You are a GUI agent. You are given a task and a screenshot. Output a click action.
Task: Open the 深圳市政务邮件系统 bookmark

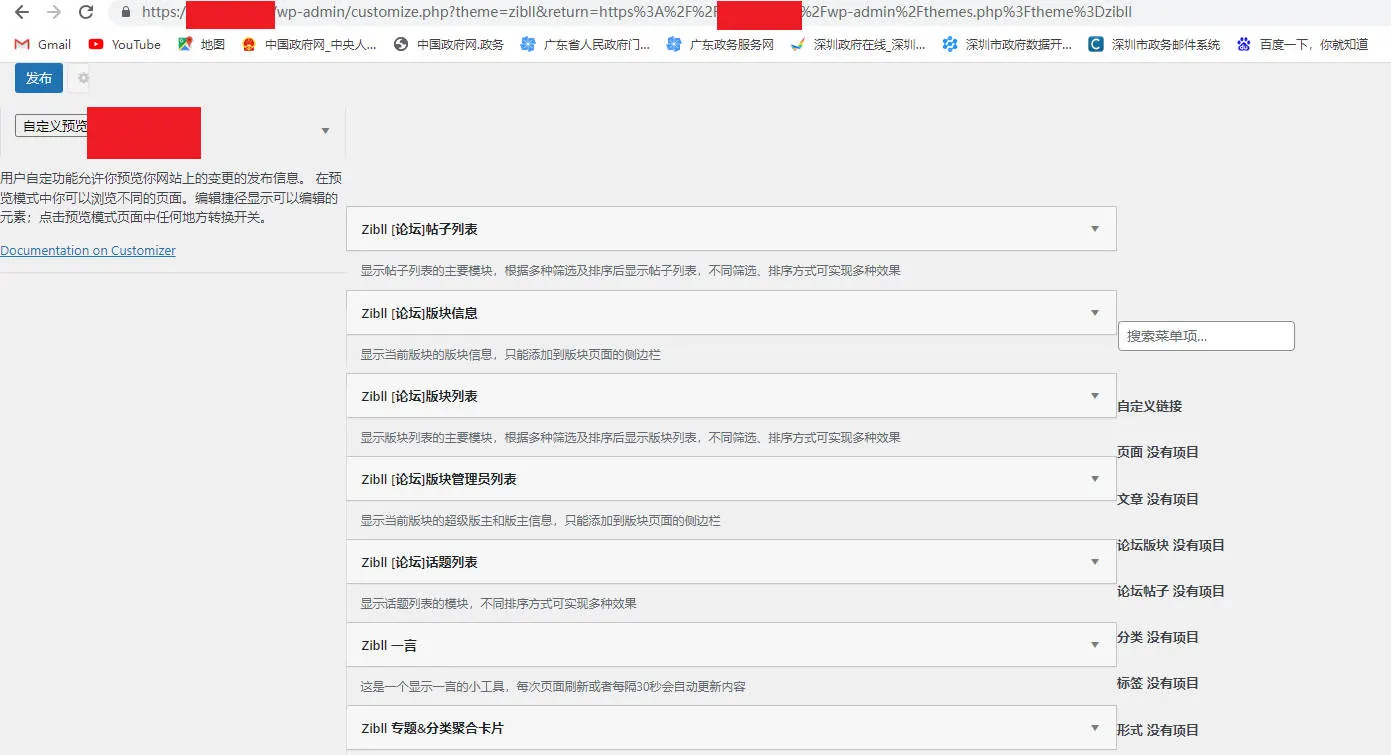[x=1154, y=44]
